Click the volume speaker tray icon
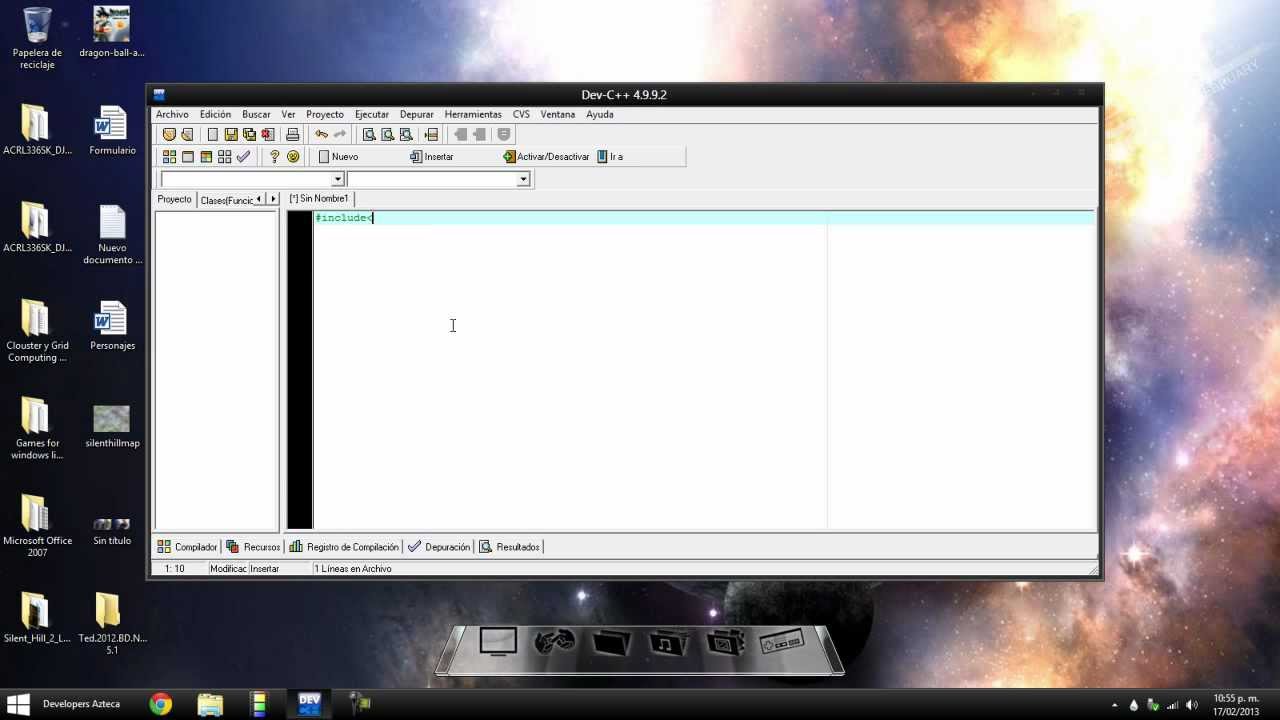 tap(1191, 705)
